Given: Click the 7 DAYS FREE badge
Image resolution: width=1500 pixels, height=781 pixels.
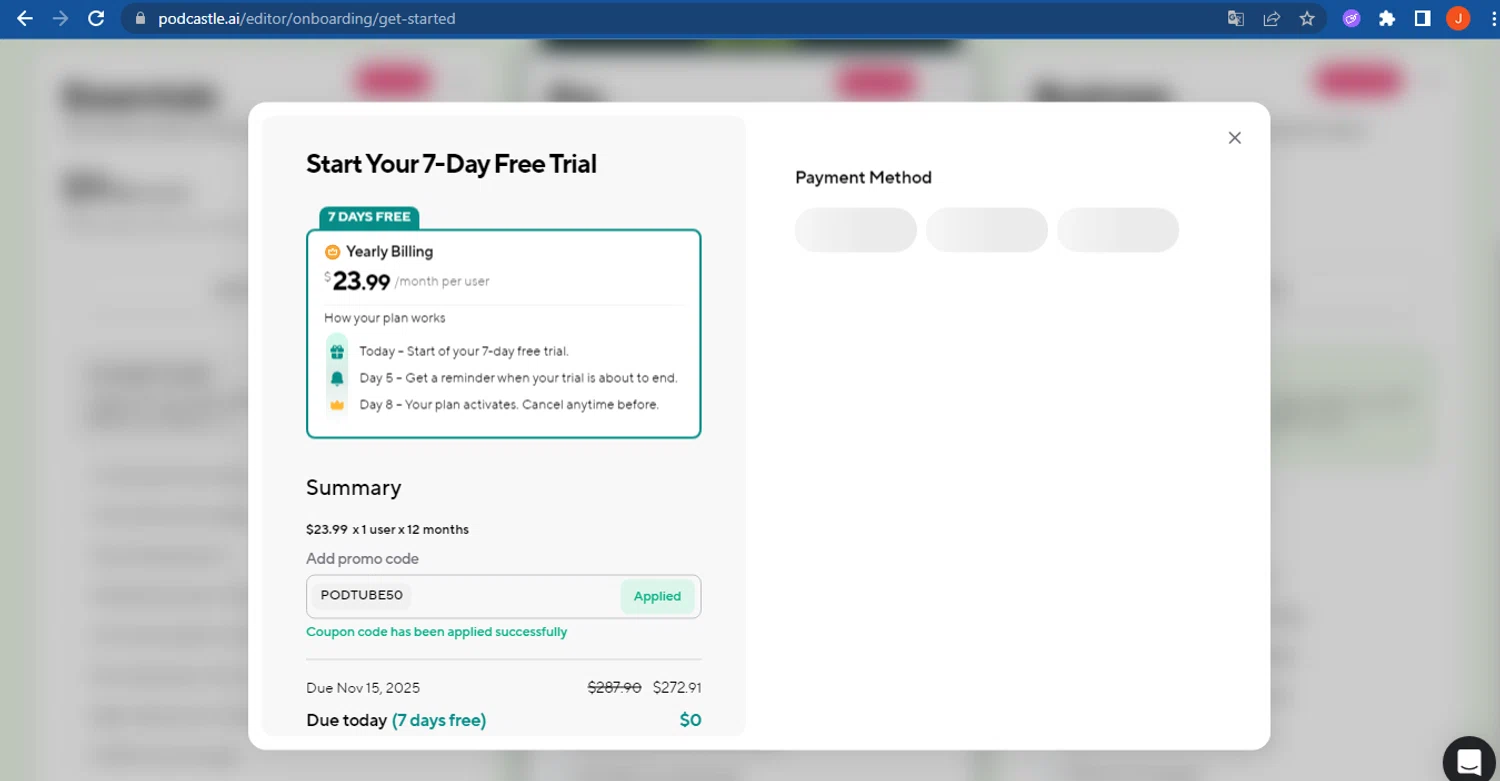Looking at the screenshot, I should click(x=369, y=217).
